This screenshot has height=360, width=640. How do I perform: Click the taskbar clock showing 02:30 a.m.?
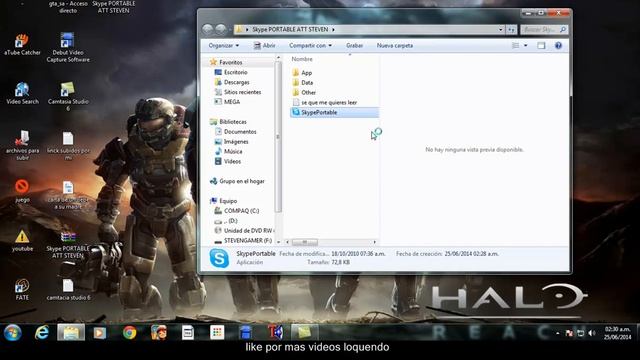point(618,333)
